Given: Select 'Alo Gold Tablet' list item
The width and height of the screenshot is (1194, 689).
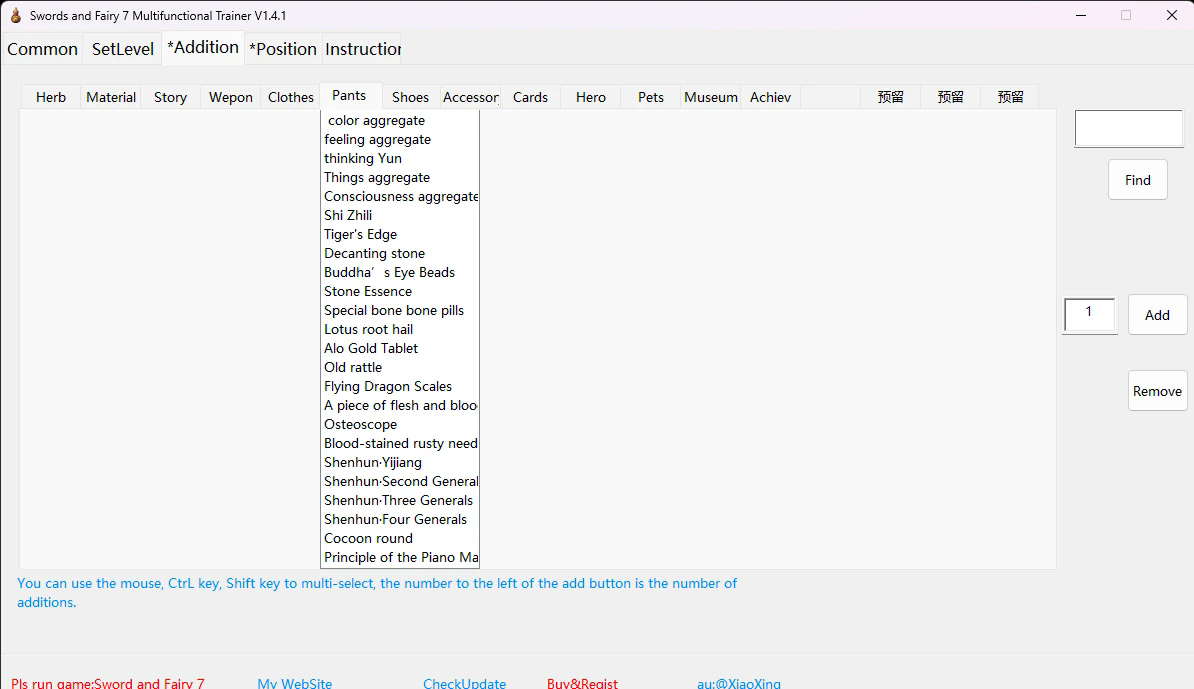Looking at the screenshot, I should [400, 349].
